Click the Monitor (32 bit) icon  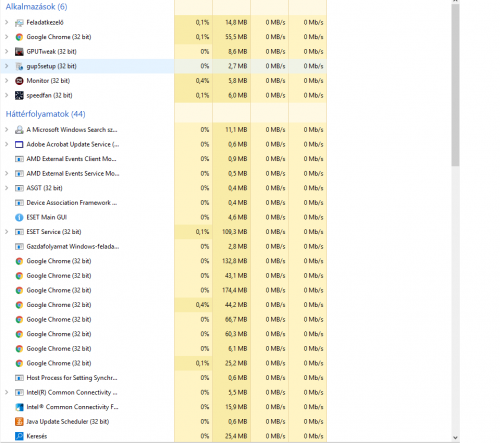(19, 81)
